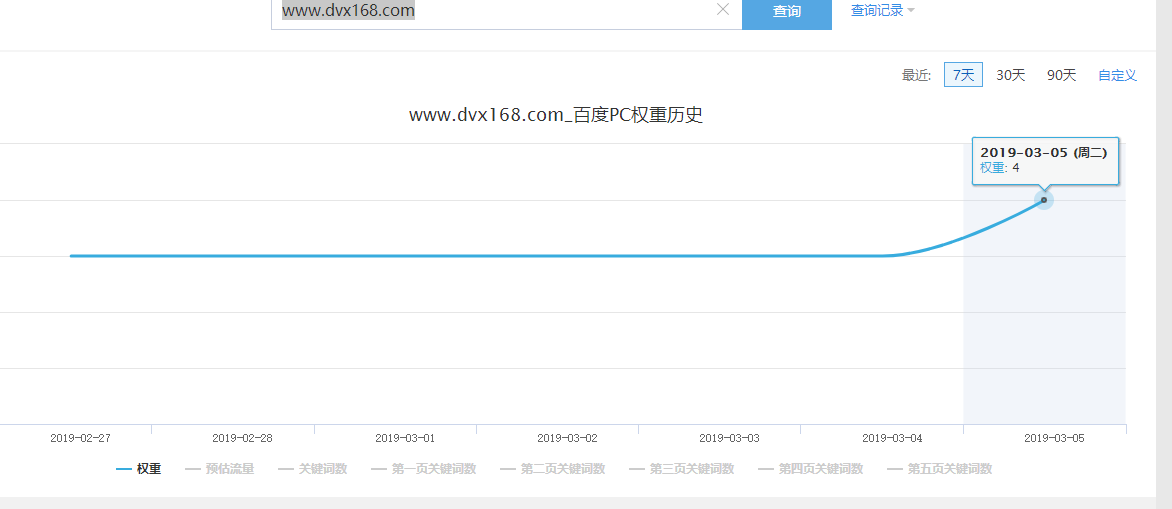Toggle 第五页关键词数 legend item

(x=940, y=469)
